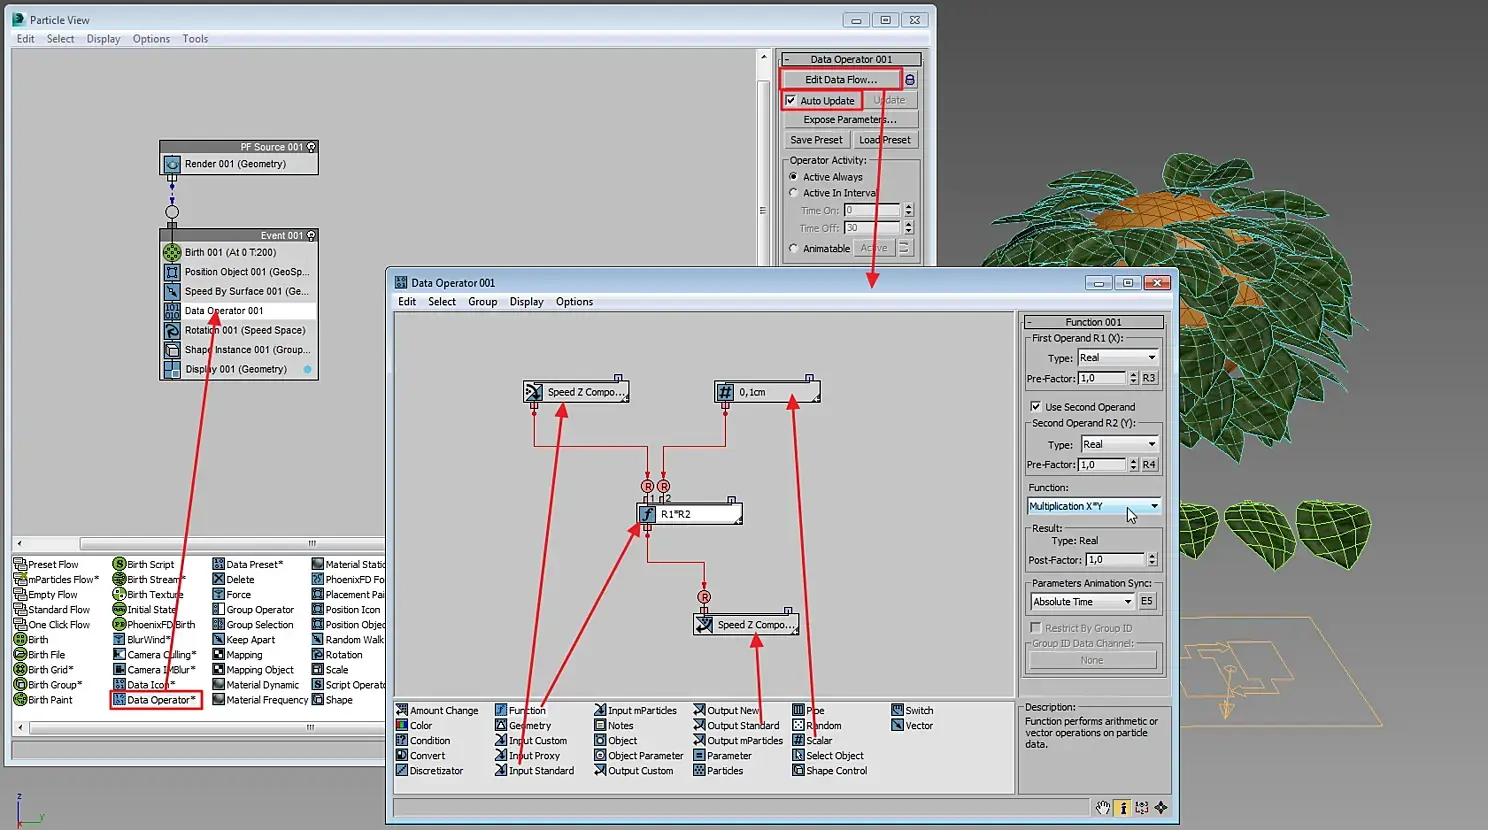1488x830 pixels.
Task: Collapse the Data Operator 001 rollout
Action: pos(786,59)
